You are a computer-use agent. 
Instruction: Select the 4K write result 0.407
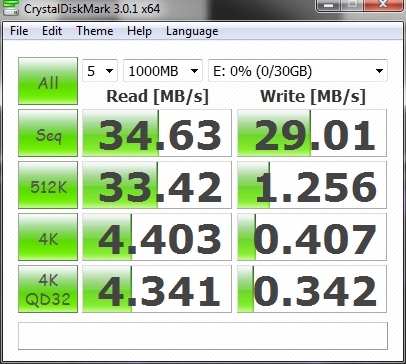tap(312, 237)
